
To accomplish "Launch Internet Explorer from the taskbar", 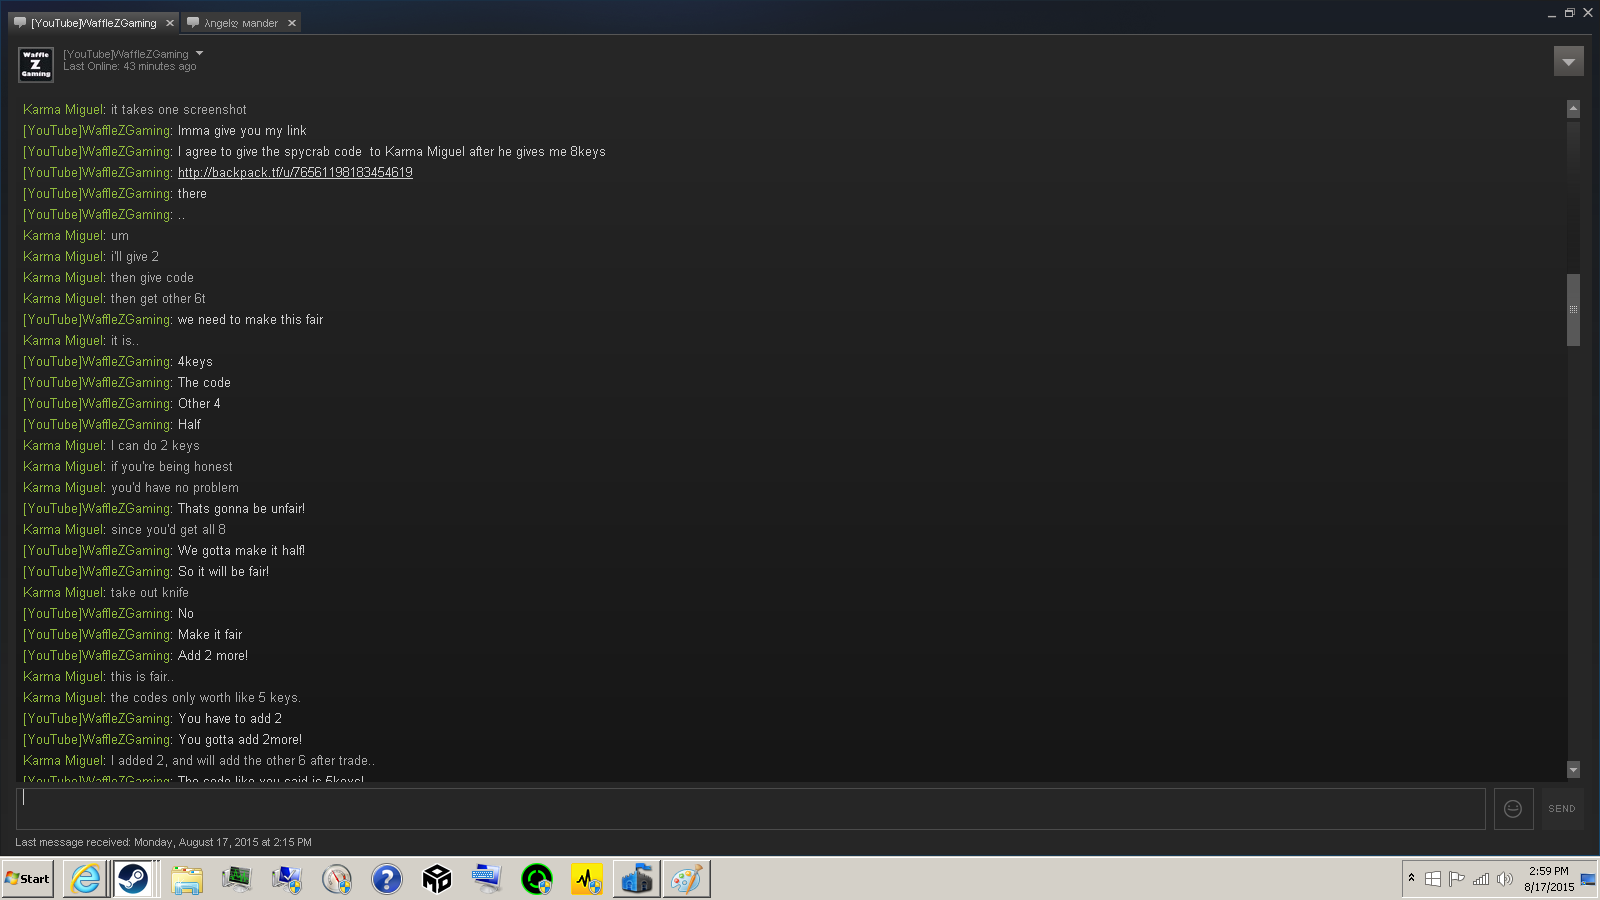I will tap(86, 879).
